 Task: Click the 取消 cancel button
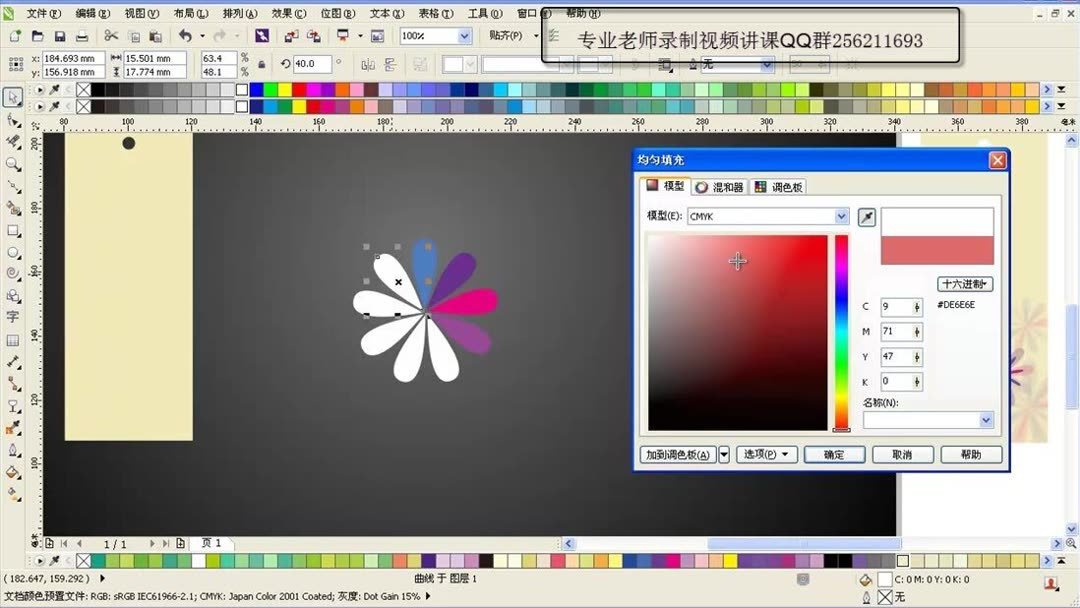[902, 454]
